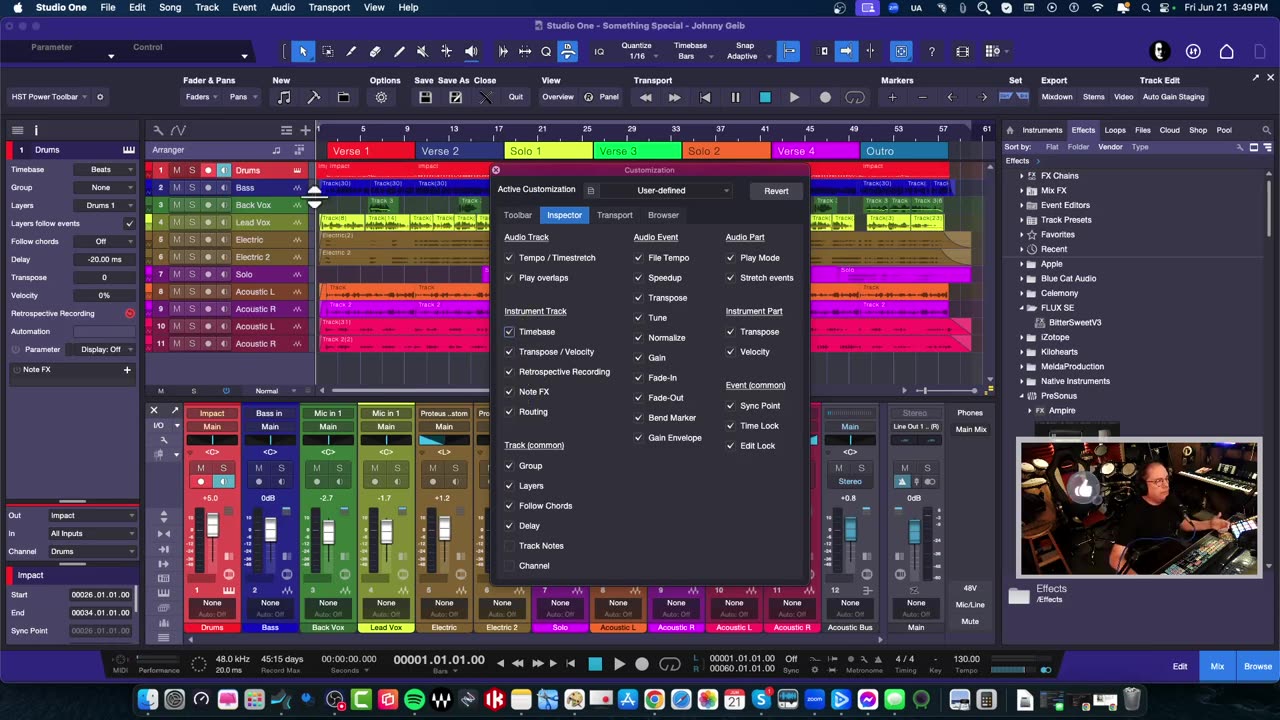Toggle Loop in power toolbar

855,97
